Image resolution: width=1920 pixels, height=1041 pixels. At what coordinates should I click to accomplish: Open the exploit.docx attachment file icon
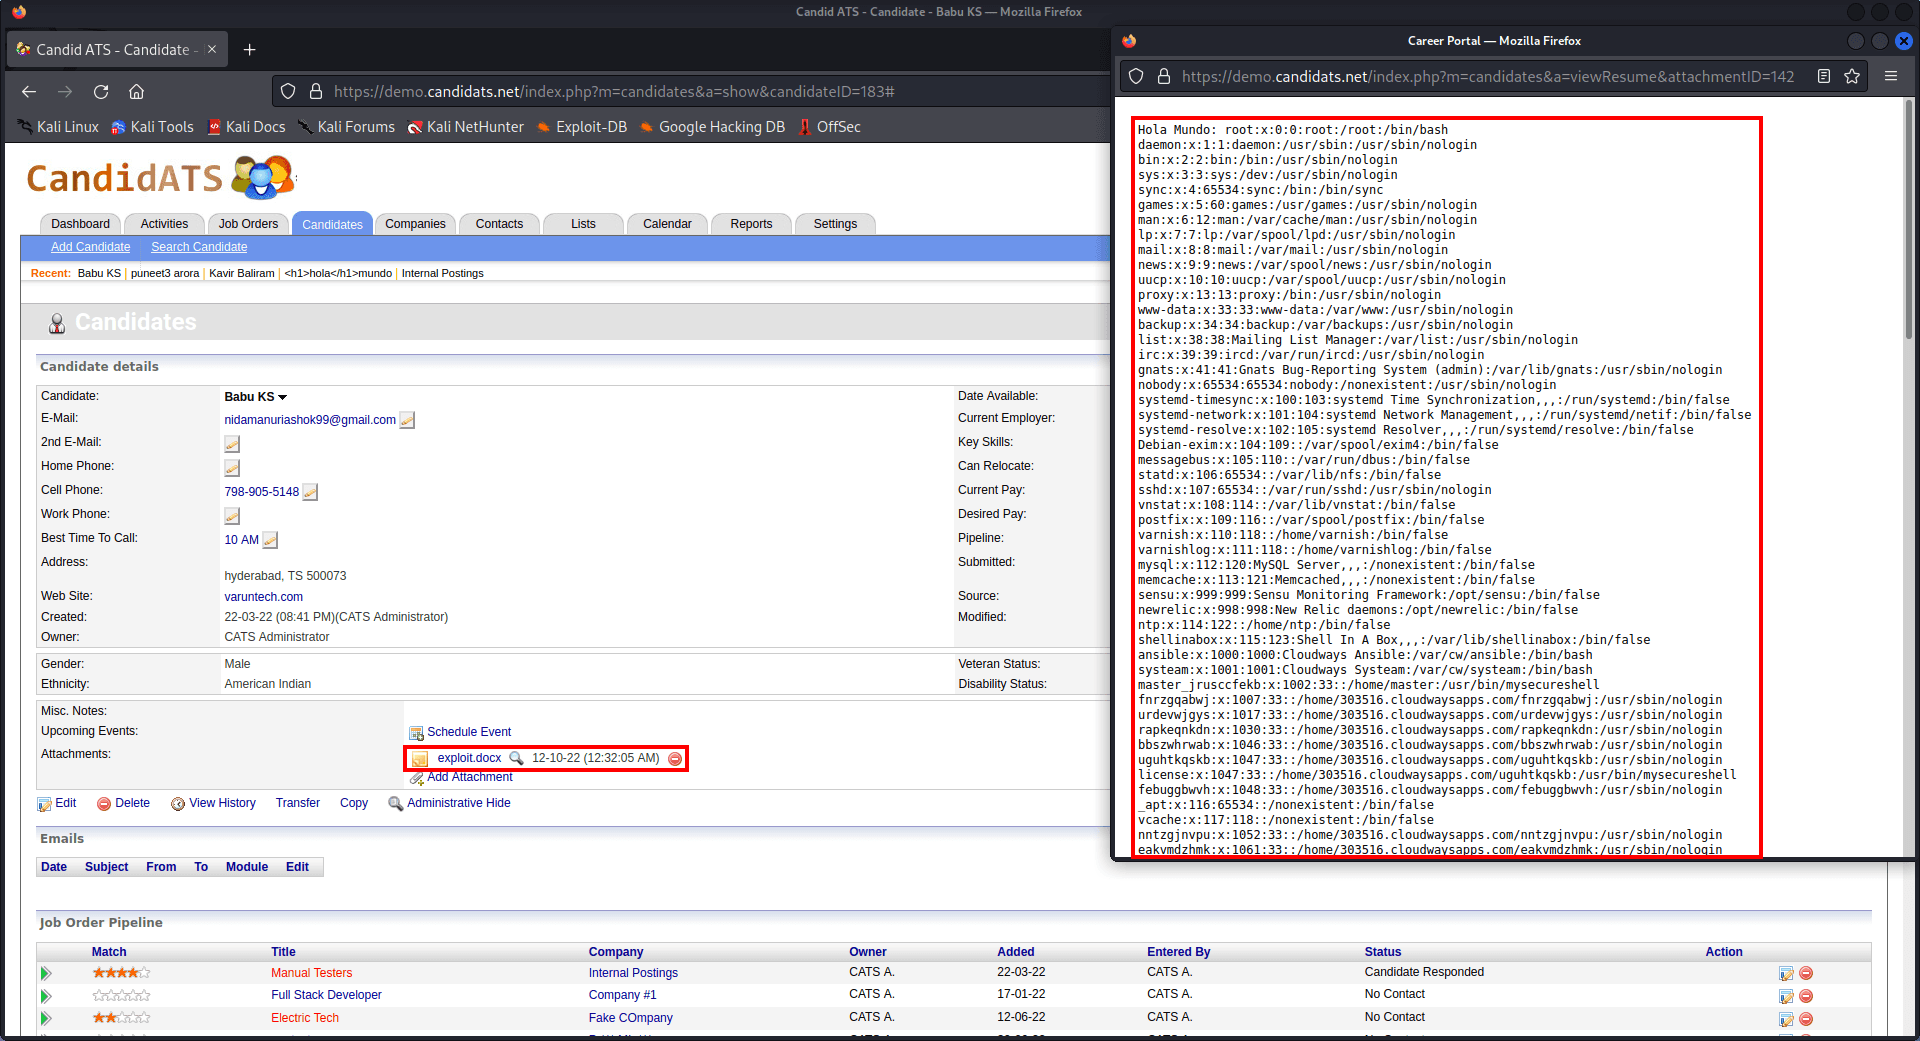(420, 759)
